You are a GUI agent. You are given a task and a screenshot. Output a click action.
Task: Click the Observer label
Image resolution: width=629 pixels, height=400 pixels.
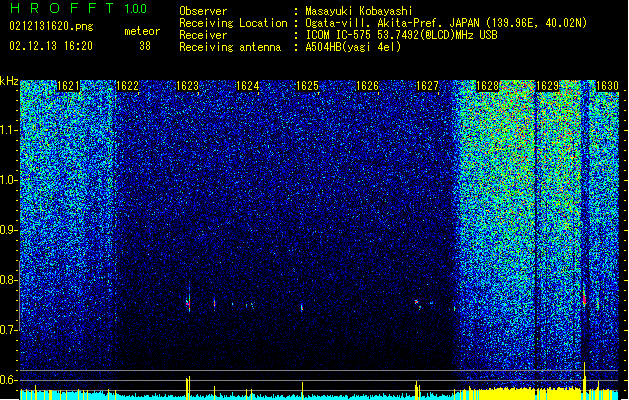click(x=203, y=11)
